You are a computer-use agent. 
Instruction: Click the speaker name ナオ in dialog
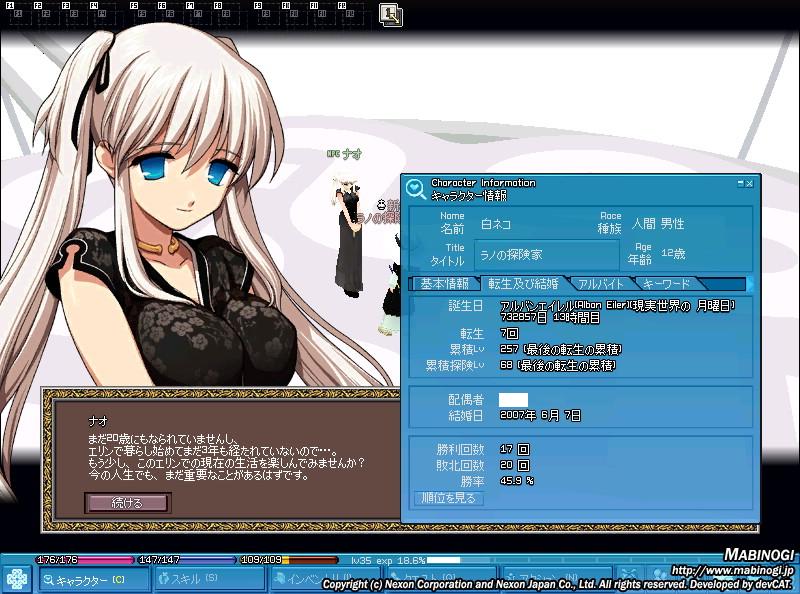coord(98,422)
